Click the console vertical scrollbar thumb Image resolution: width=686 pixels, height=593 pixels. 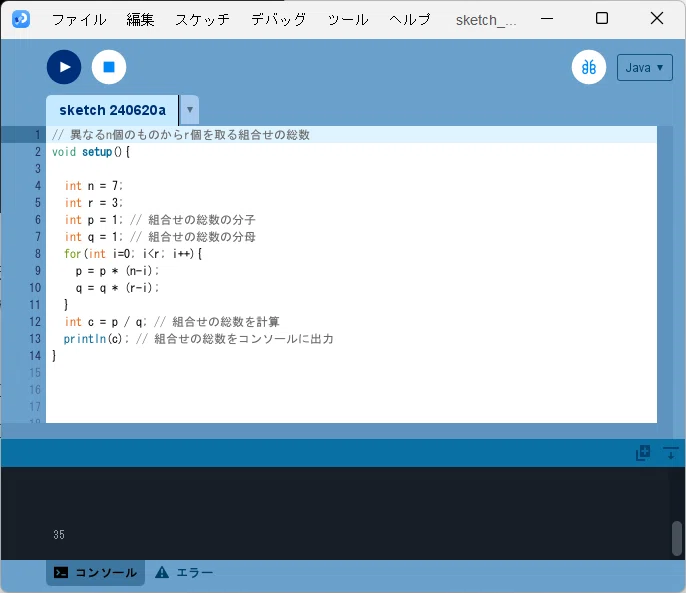677,538
